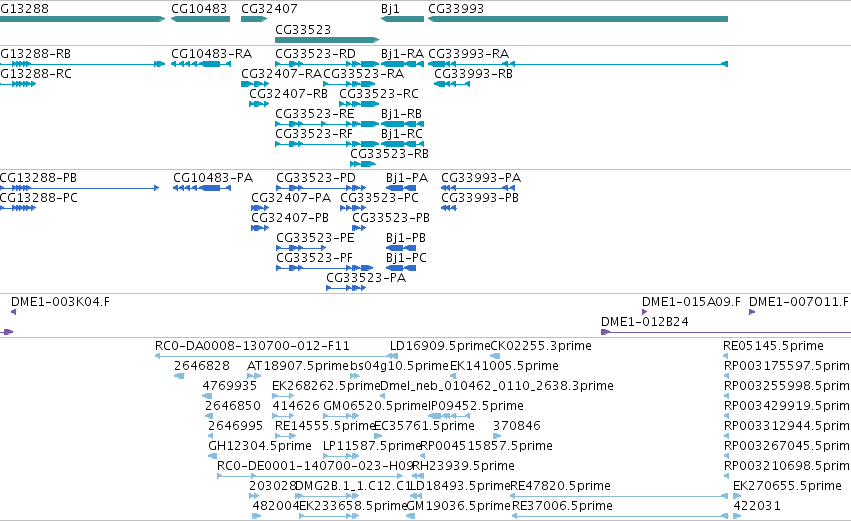The image size is (851, 521).
Task: Select the CG10483 gene bar
Action: [200, 19]
